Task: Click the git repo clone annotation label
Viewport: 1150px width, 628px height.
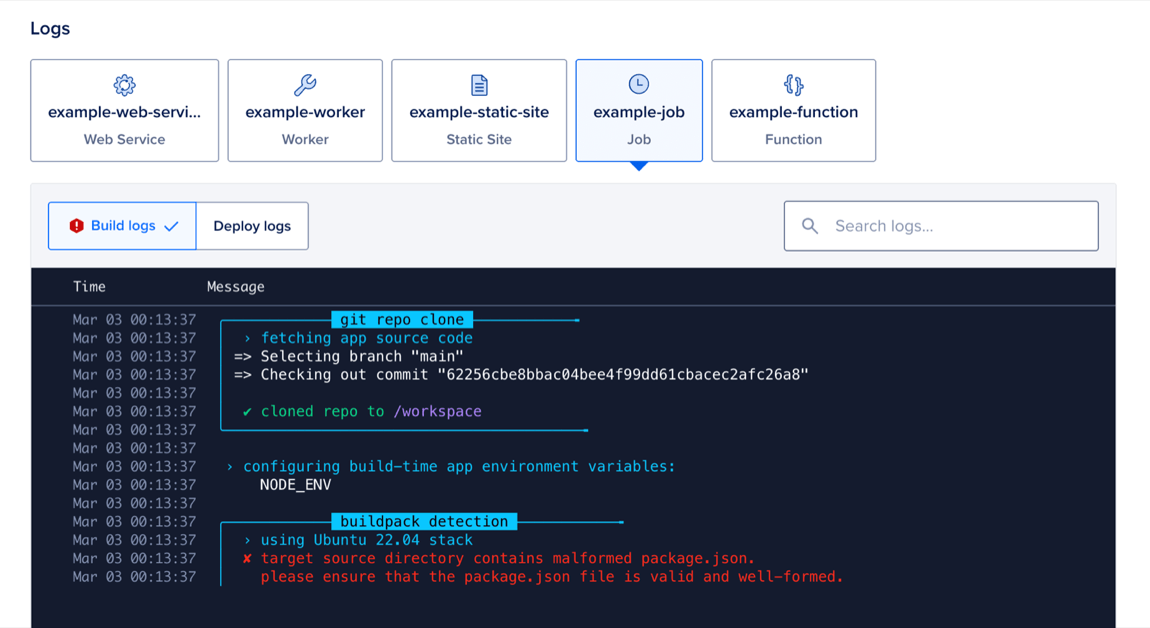Action: 401,319
